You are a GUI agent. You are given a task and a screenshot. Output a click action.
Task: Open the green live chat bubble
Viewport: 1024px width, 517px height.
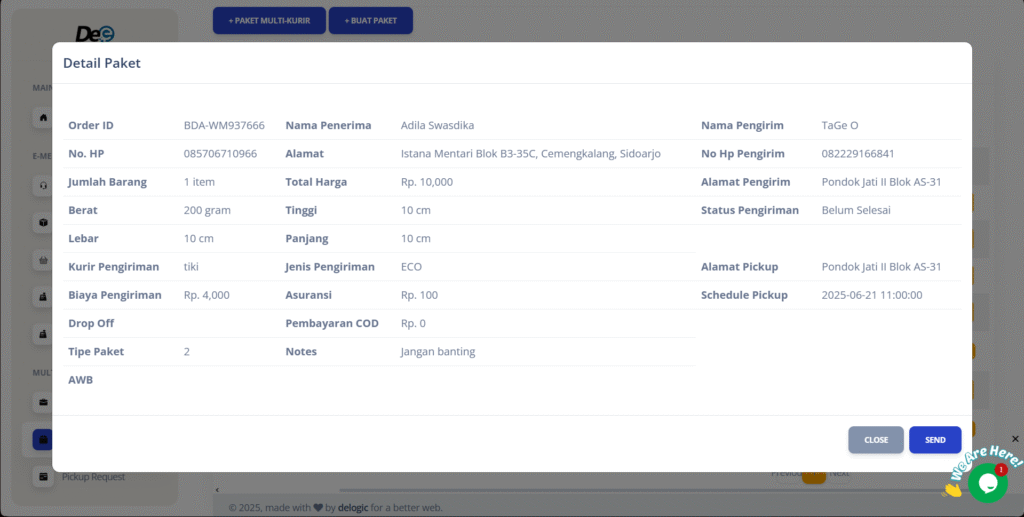[987, 483]
